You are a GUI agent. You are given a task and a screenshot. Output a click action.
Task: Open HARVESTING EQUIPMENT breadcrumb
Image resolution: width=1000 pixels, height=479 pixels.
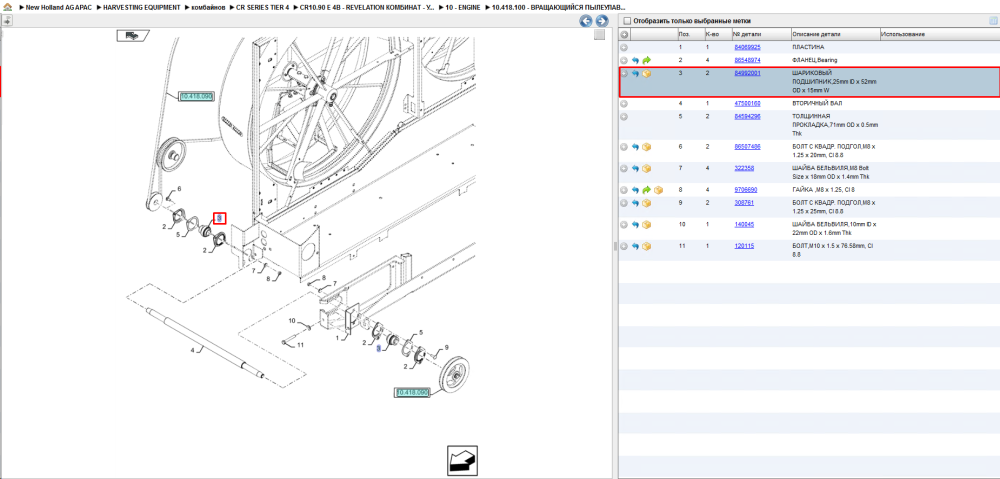point(140,7)
